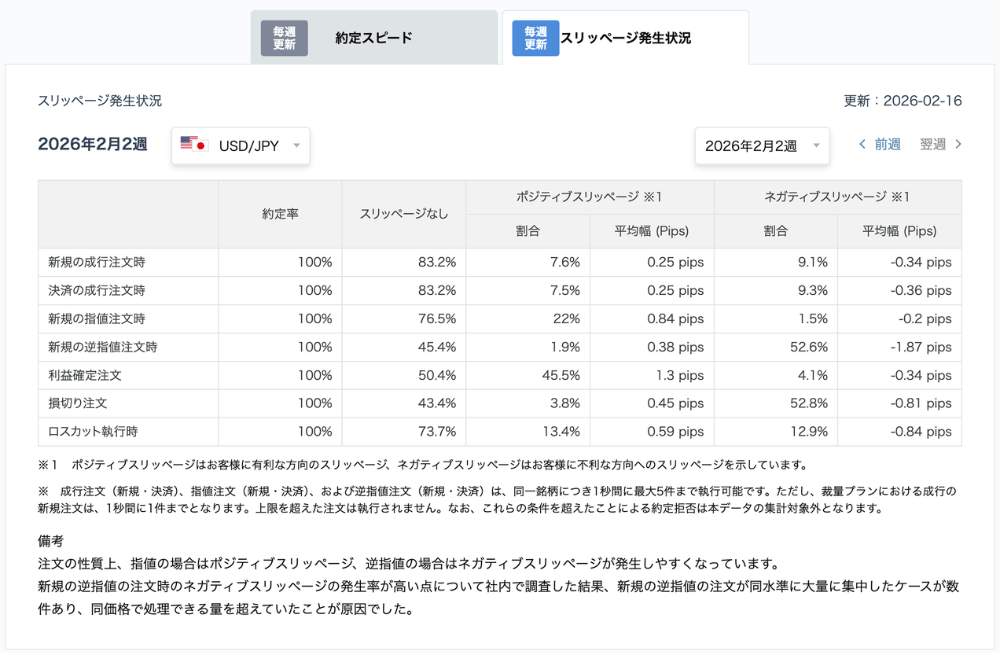The image size is (1000, 653).
Task: Click the caret arrow on USD/JPY selector
Action: (x=296, y=146)
